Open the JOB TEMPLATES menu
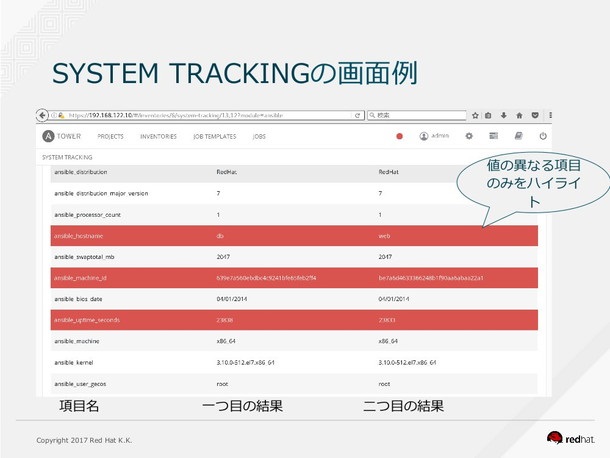This screenshot has width=610, height=458. point(215,137)
